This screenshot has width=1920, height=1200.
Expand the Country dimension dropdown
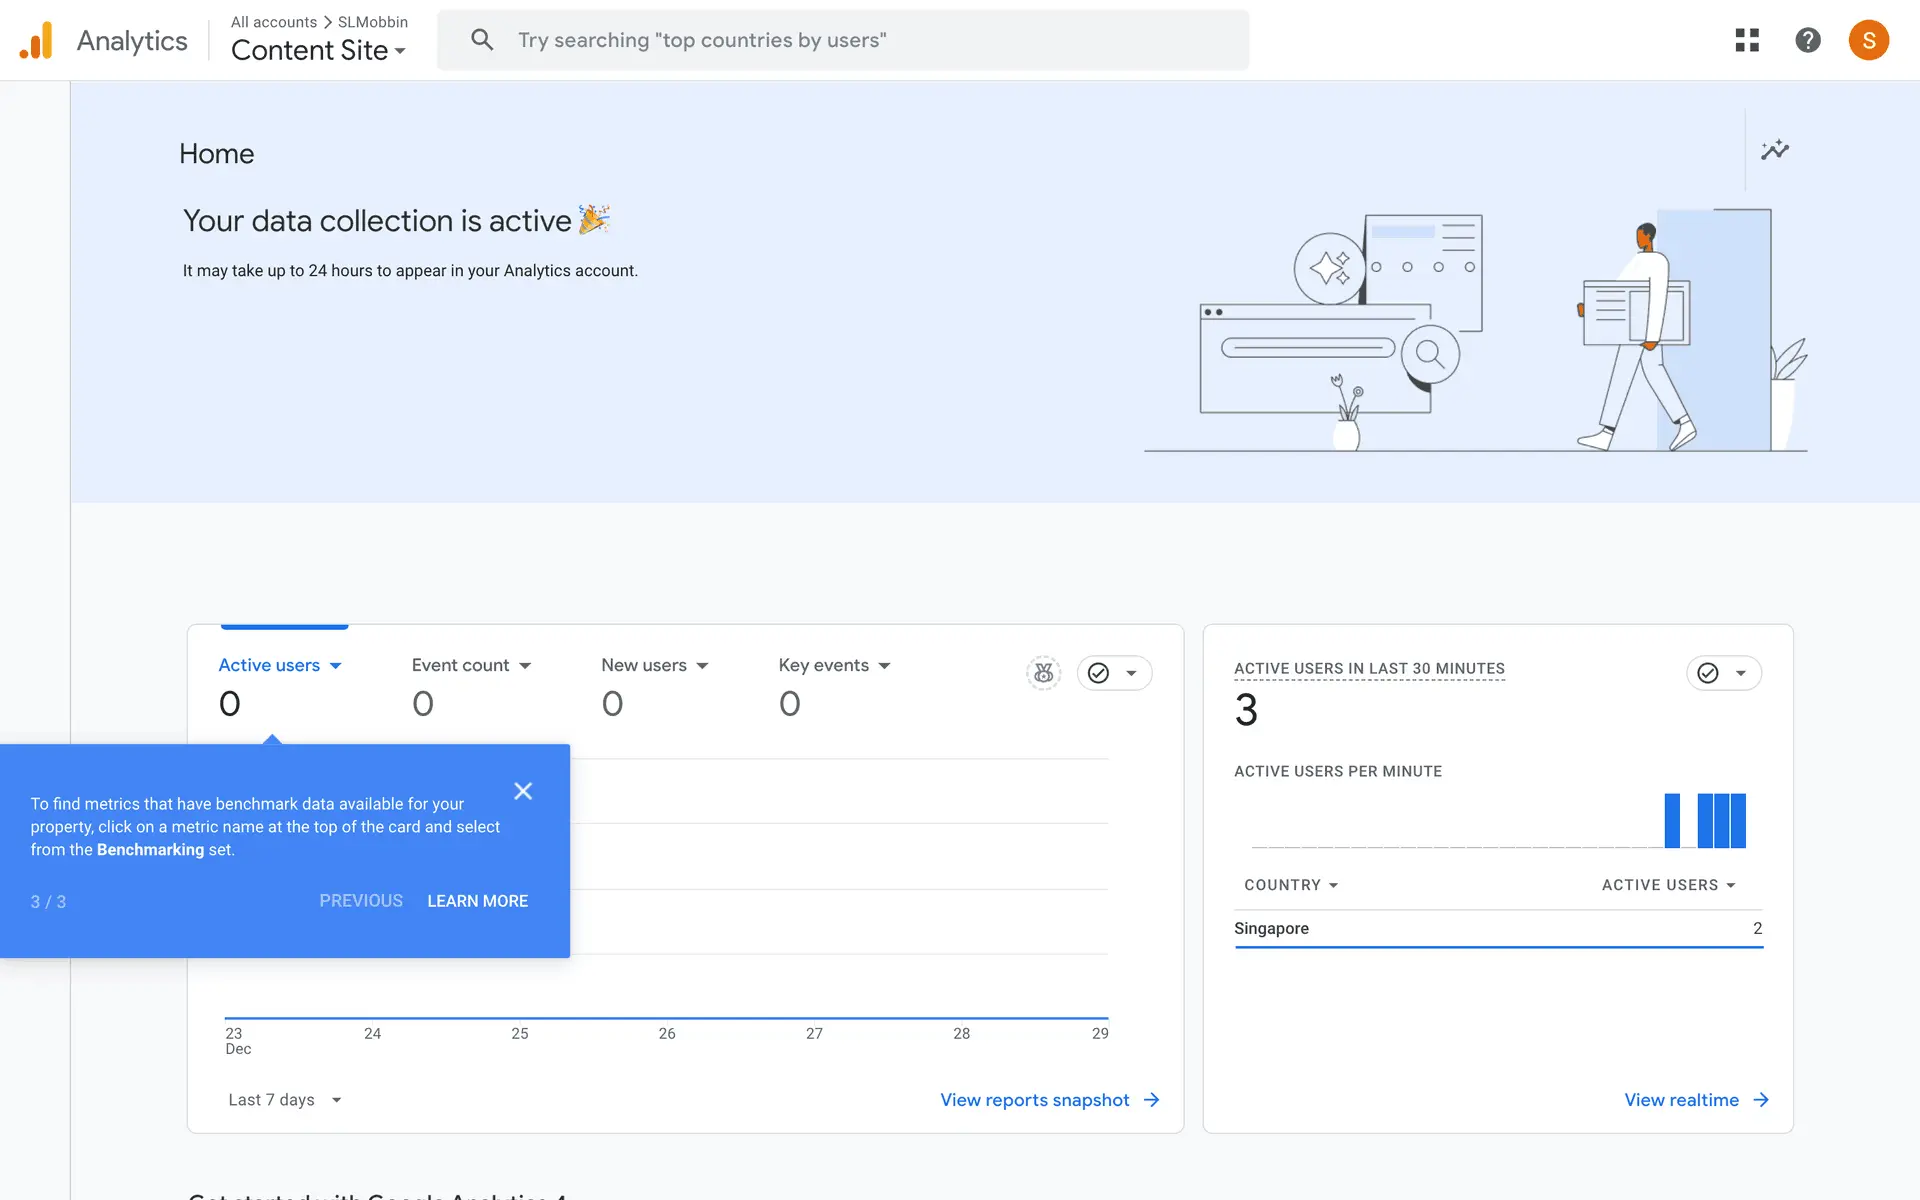[x=1290, y=885]
